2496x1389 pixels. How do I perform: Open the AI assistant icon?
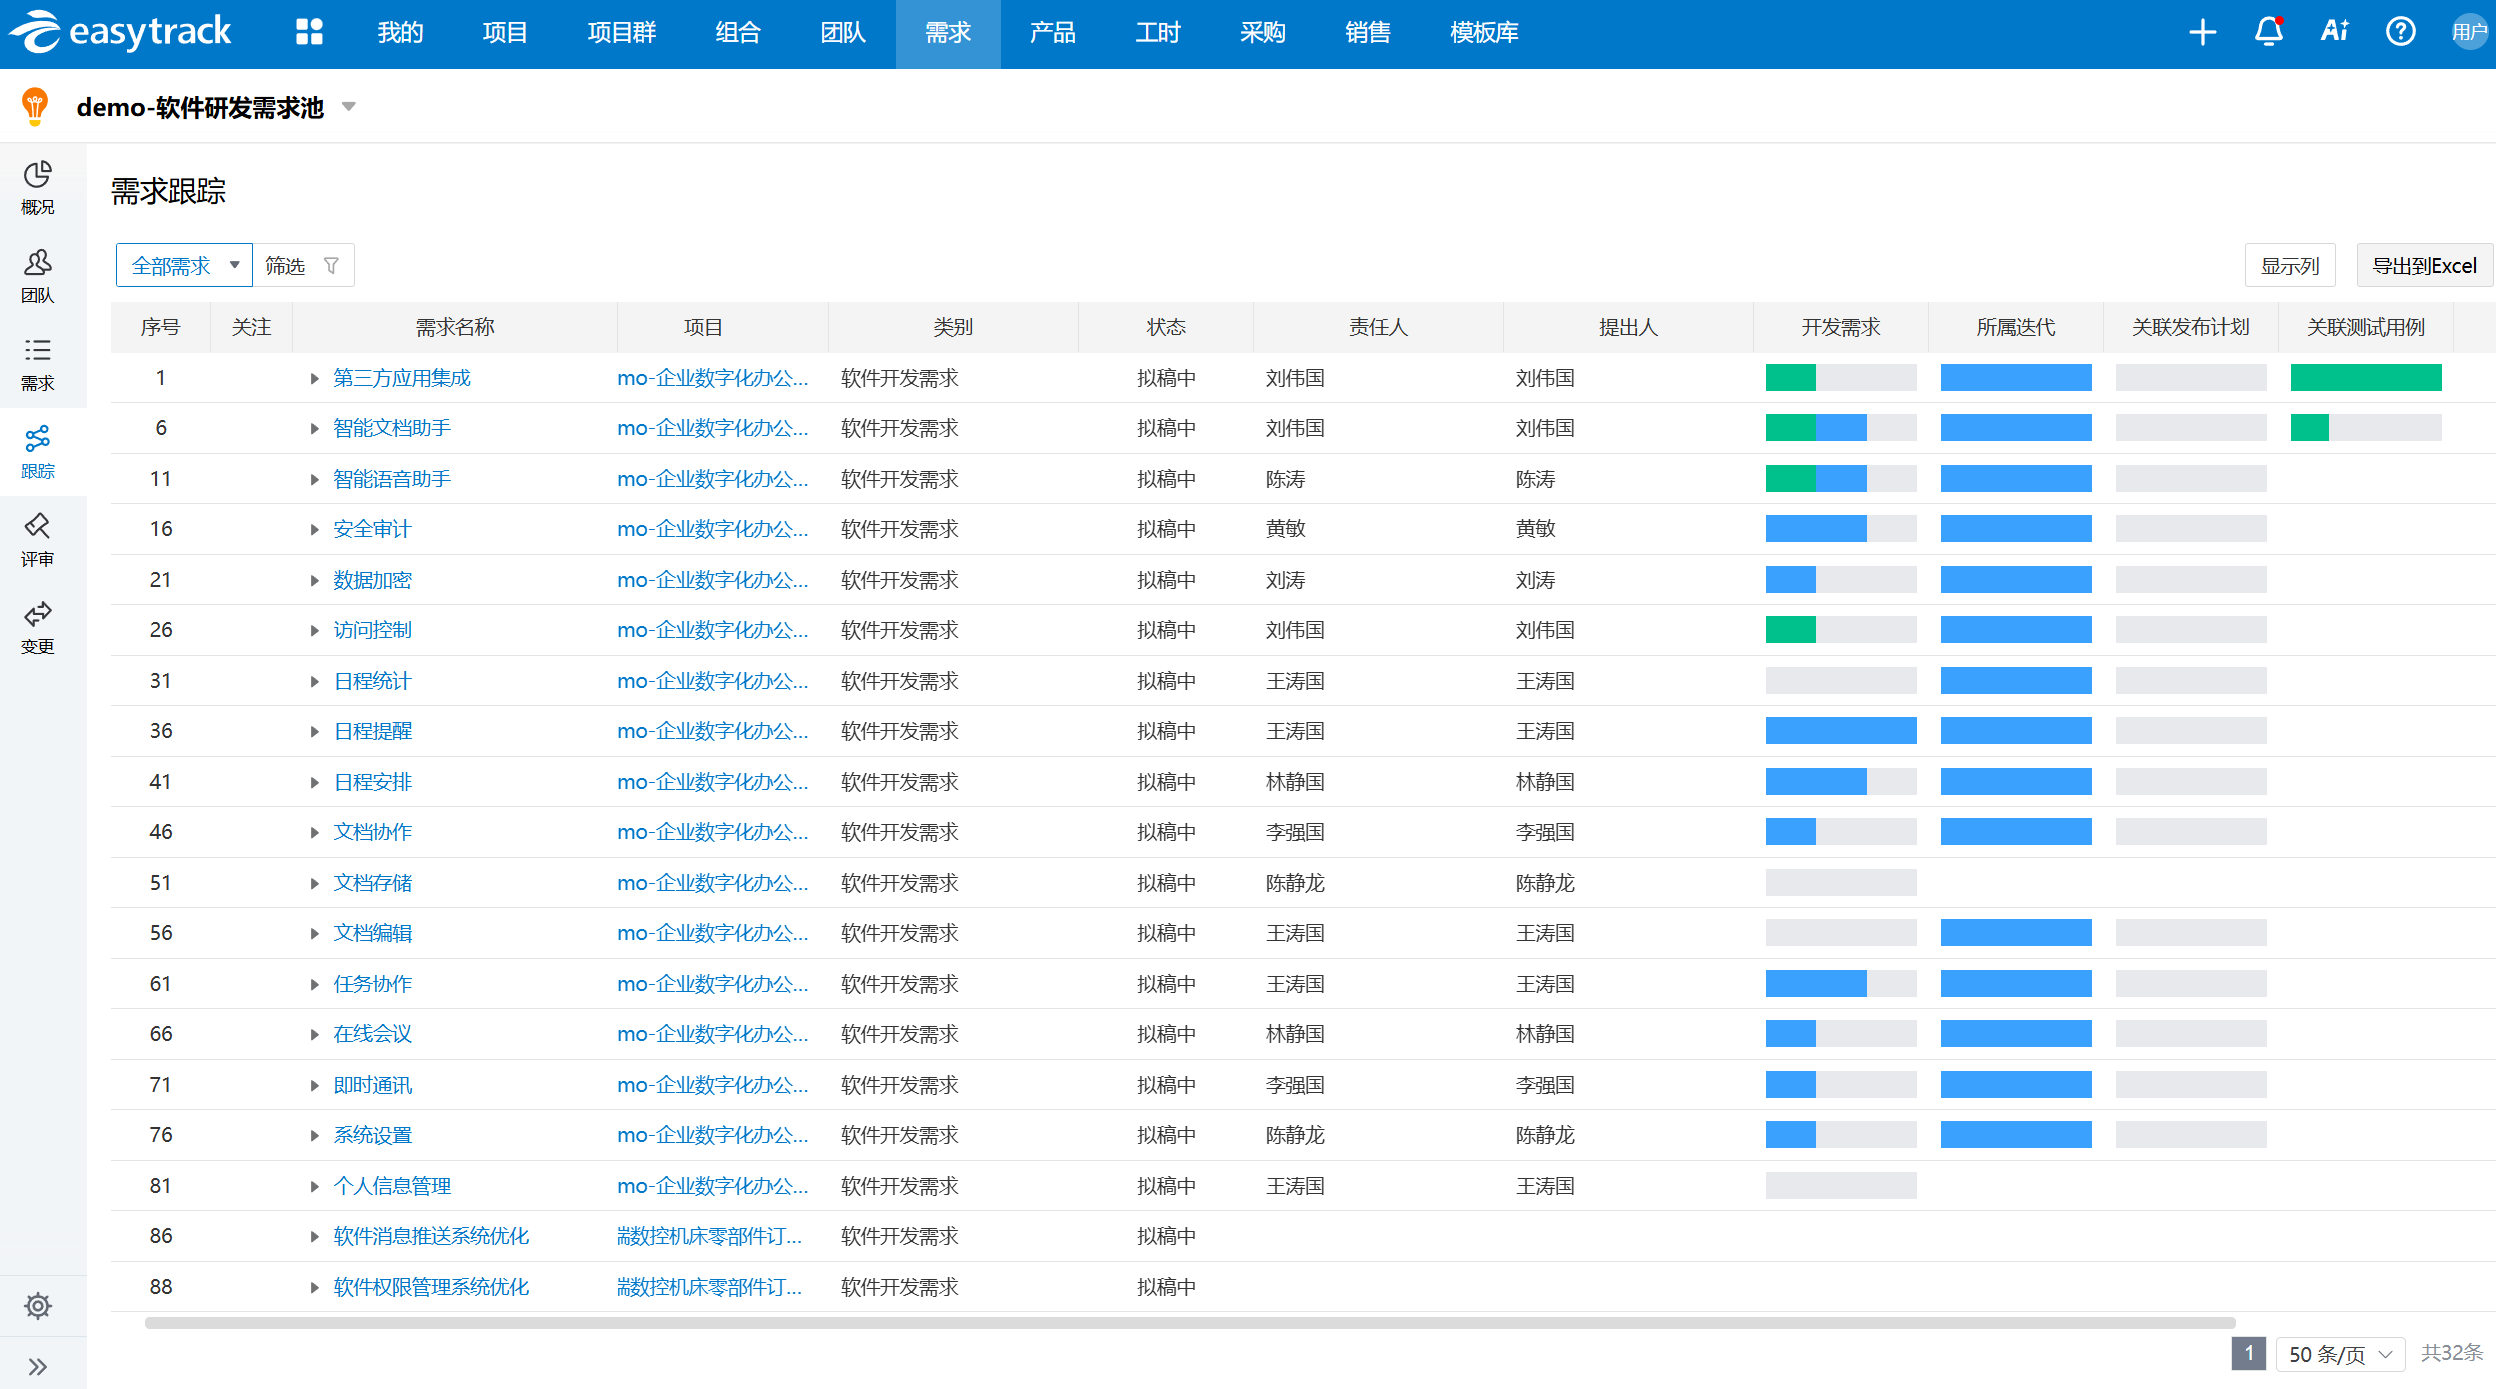2334,32
